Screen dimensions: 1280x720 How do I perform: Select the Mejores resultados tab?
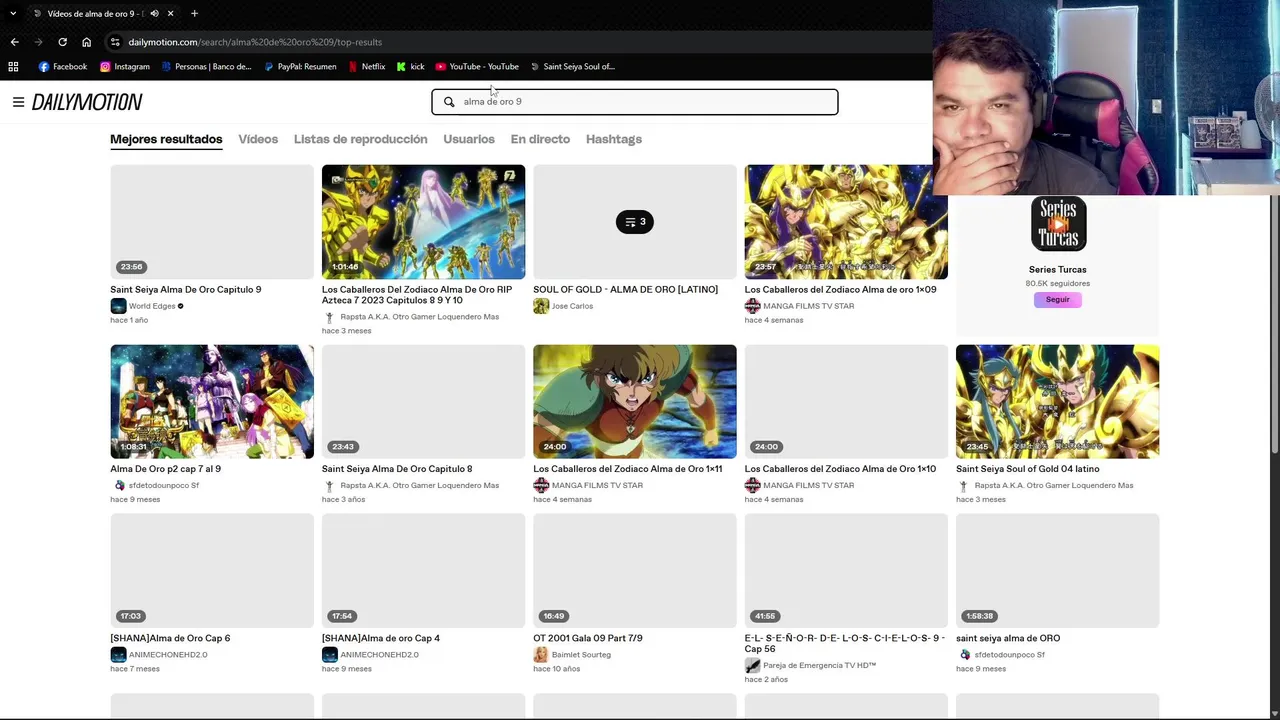pos(166,139)
